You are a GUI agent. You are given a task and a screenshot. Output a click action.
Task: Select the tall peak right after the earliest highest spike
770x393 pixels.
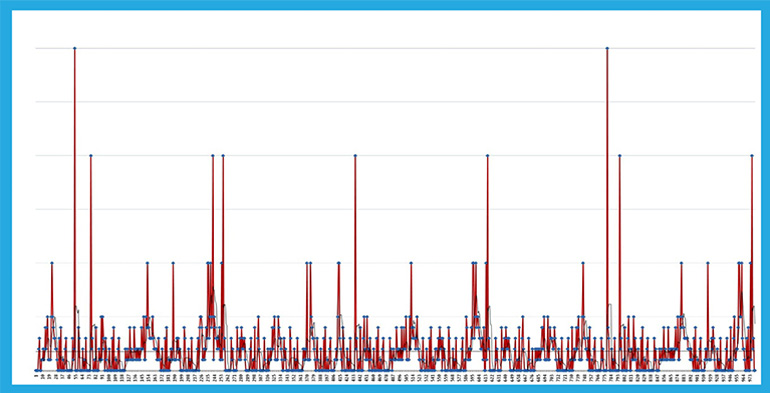pyautogui.click(x=91, y=155)
